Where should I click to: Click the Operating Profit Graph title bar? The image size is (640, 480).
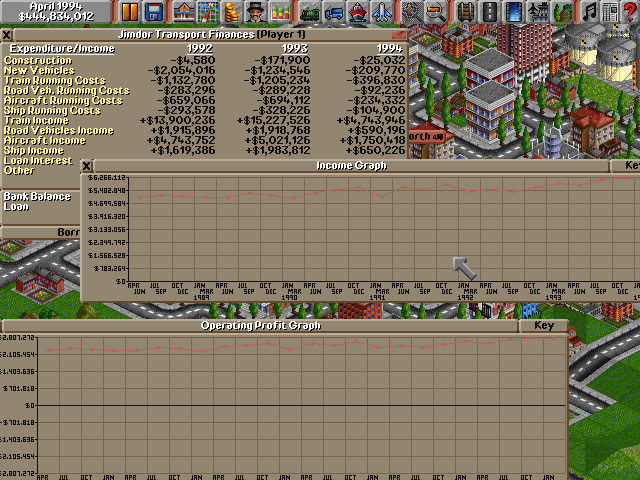pyautogui.click(x=260, y=326)
